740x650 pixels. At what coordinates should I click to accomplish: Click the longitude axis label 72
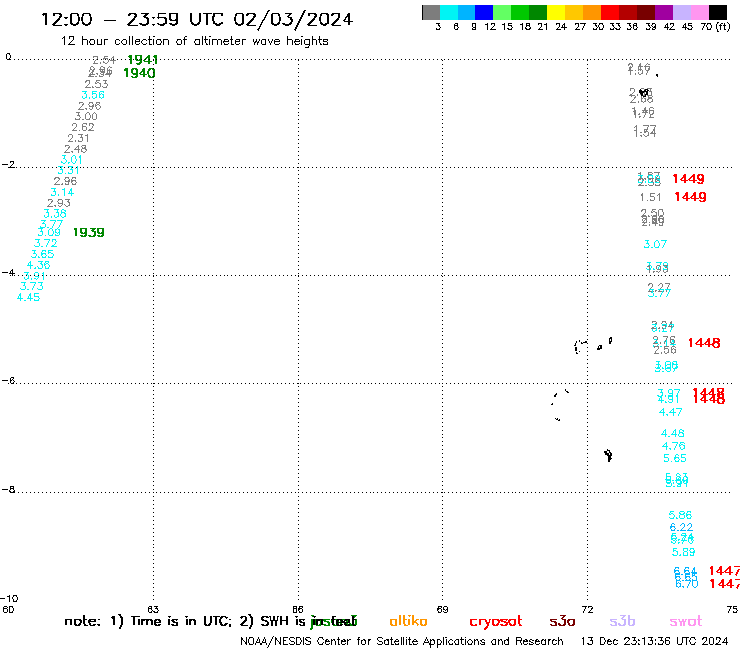[x=587, y=609]
